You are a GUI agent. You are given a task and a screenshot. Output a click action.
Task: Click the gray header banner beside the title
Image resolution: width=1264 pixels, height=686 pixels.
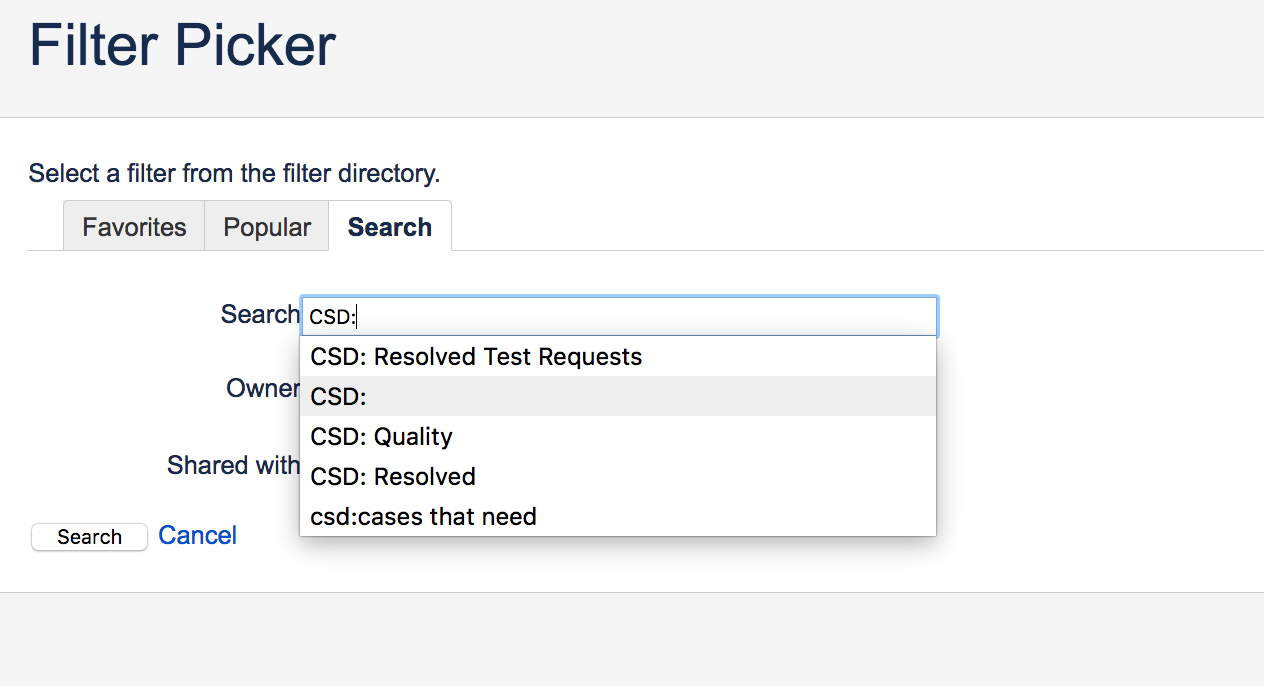coord(800,58)
